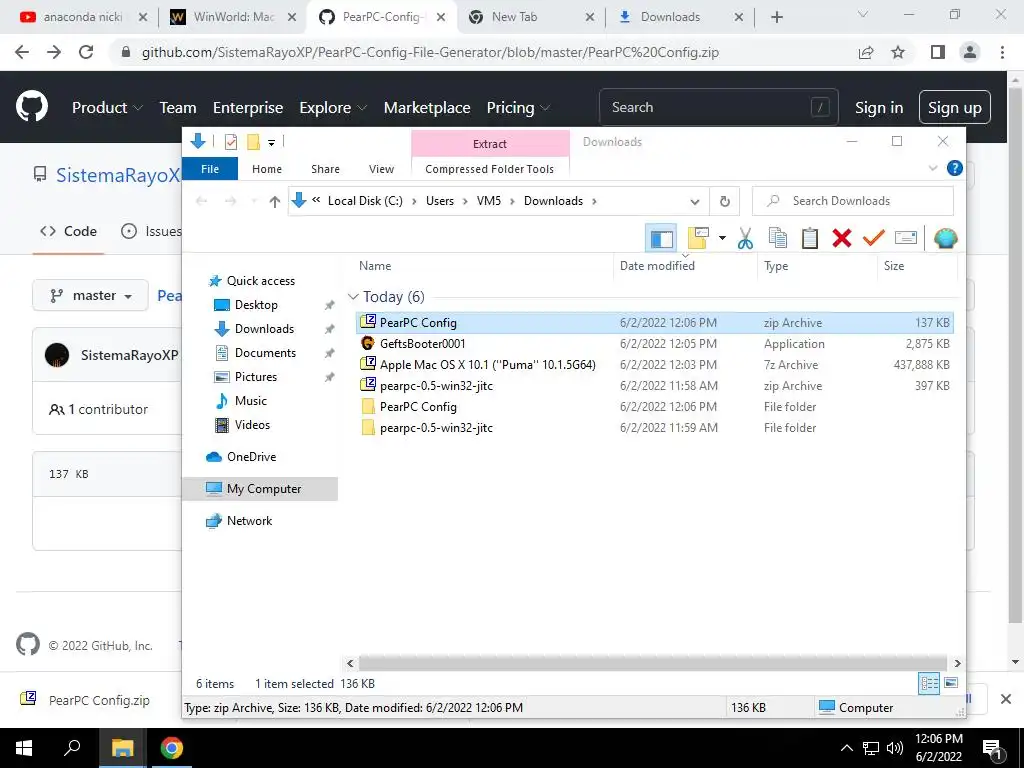Sort by the Name column header
Screen dimensions: 1024x768
pos(375,266)
